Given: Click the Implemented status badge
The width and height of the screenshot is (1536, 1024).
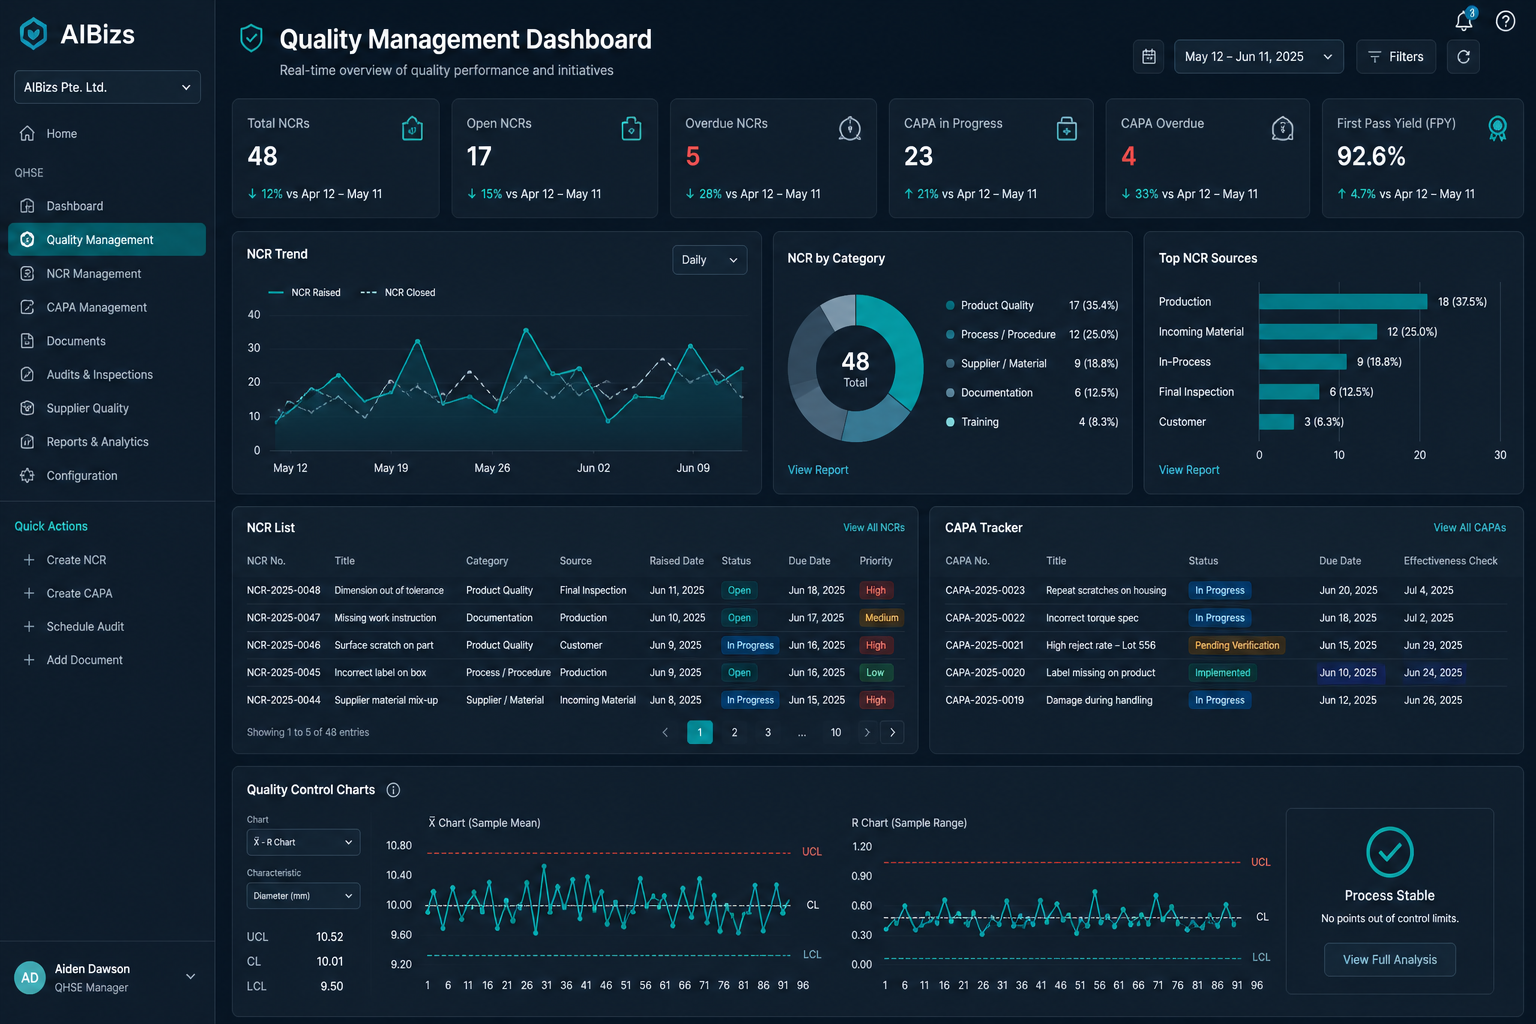Looking at the screenshot, I should (1222, 673).
